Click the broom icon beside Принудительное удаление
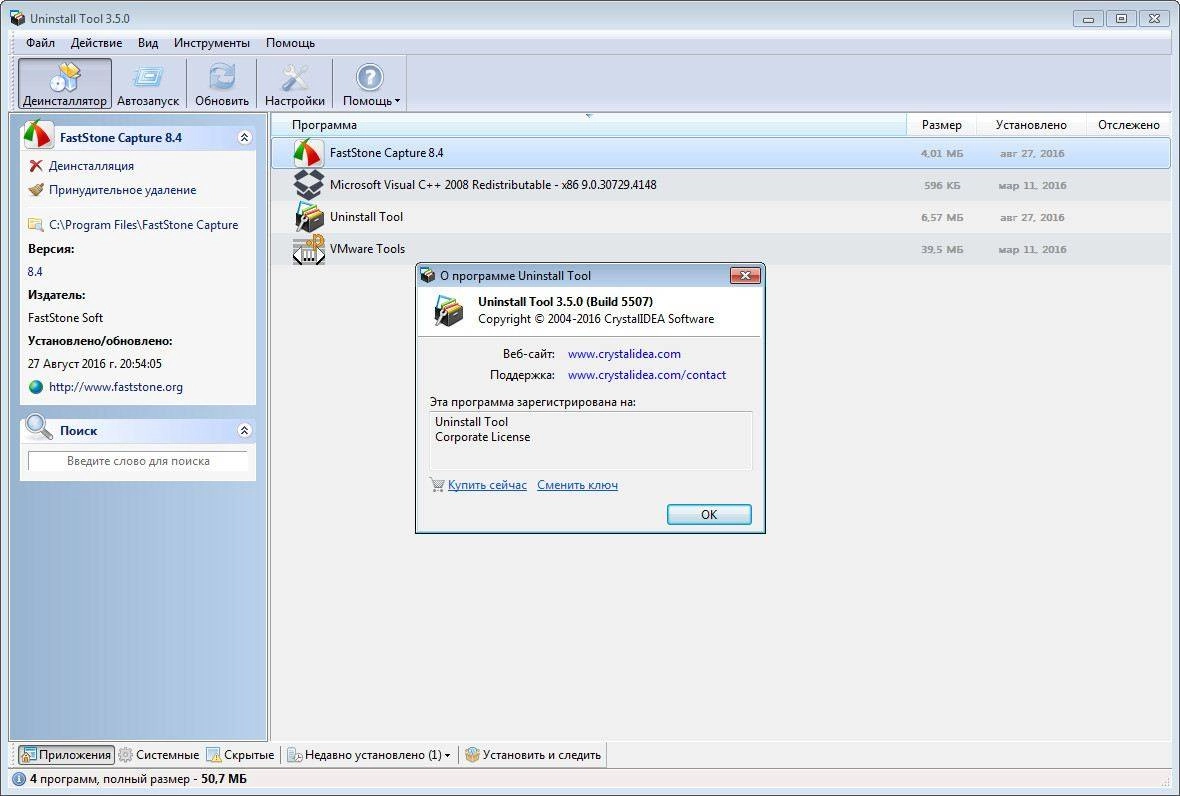The height and width of the screenshot is (796, 1180). [x=35, y=190]
